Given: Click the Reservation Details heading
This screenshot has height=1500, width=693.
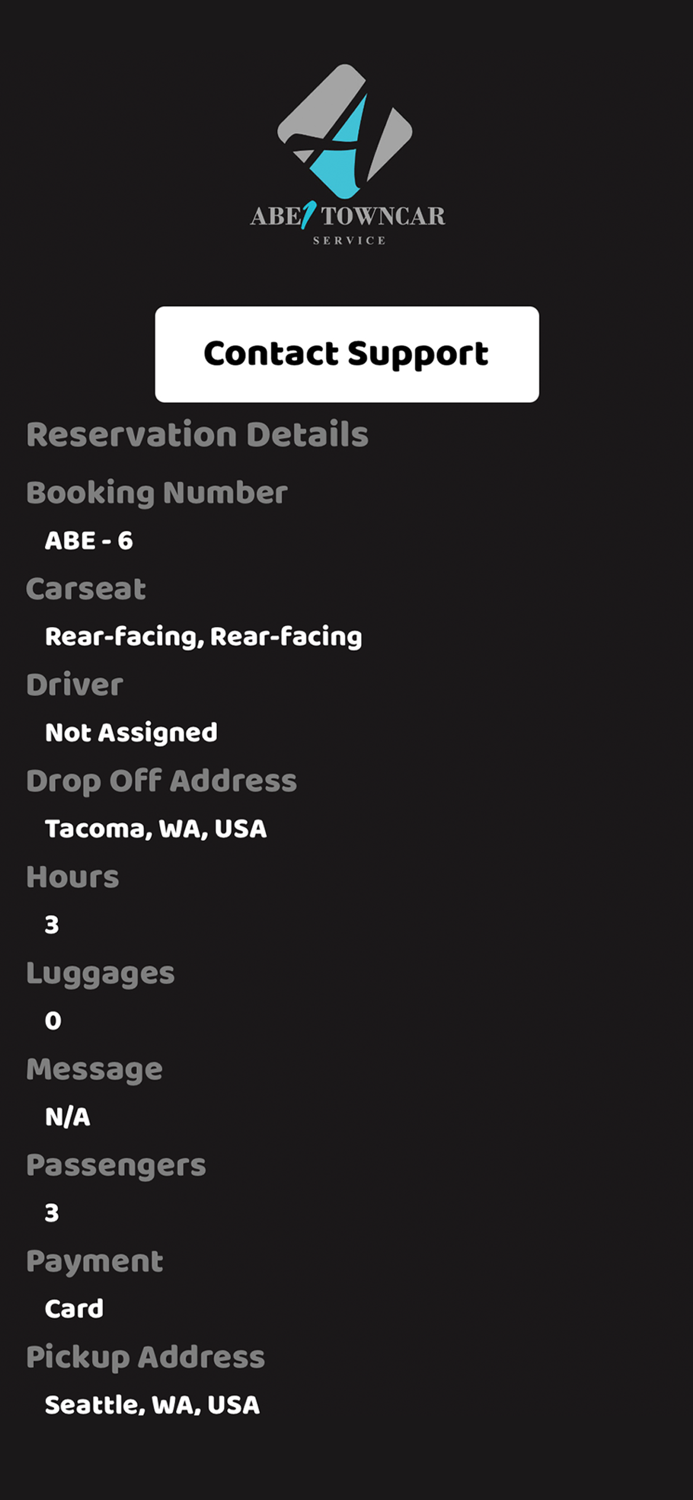Looking at the screenshot, I should [197, 434].
